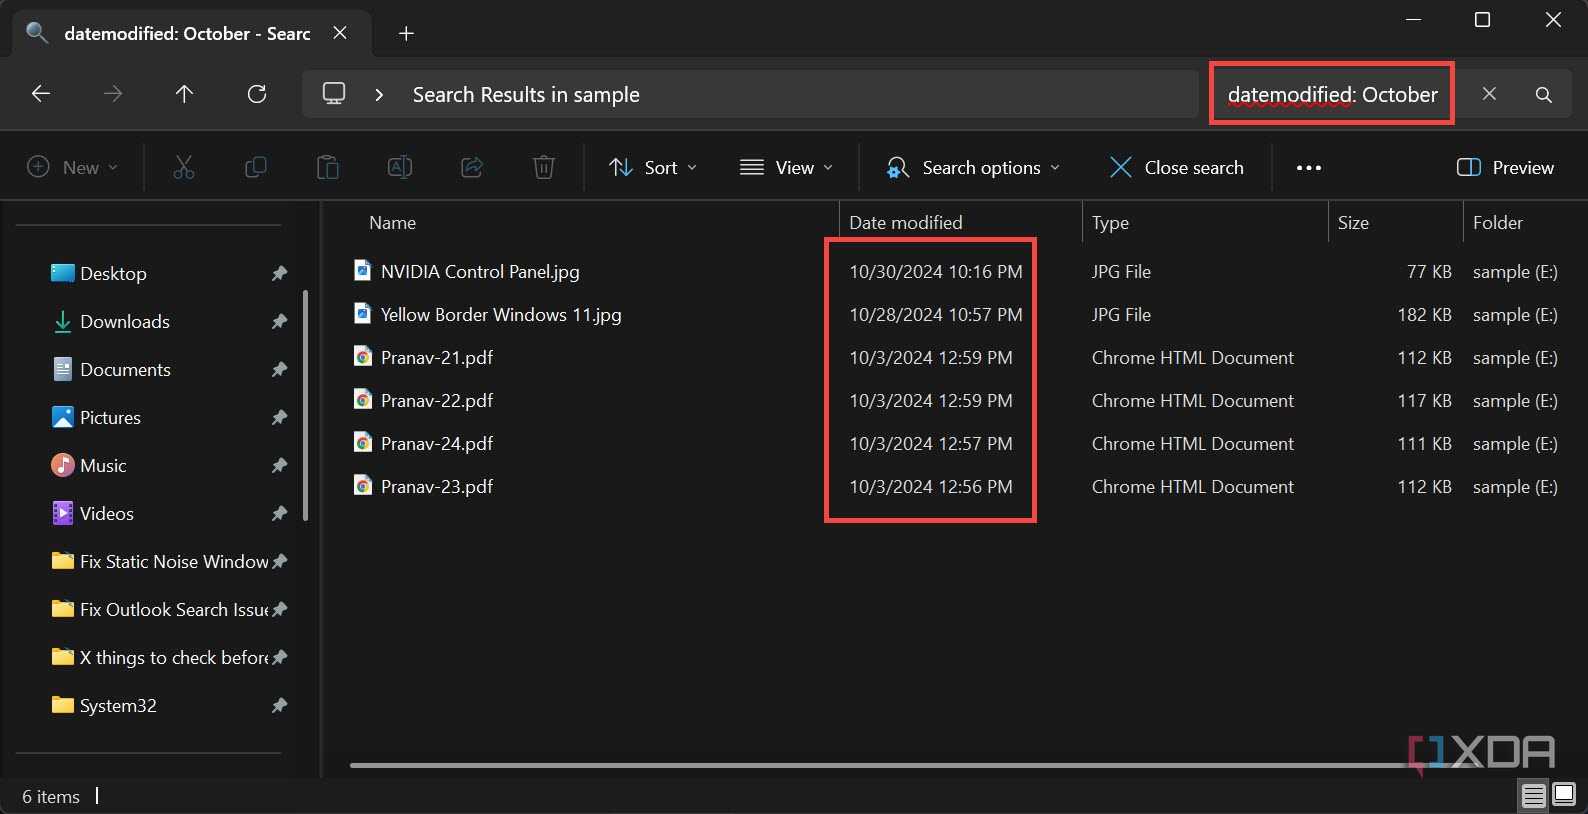Viewport: 1588px width, 814px height.
Task: Run search with magnifier icon
Action: click(1544, 94)
